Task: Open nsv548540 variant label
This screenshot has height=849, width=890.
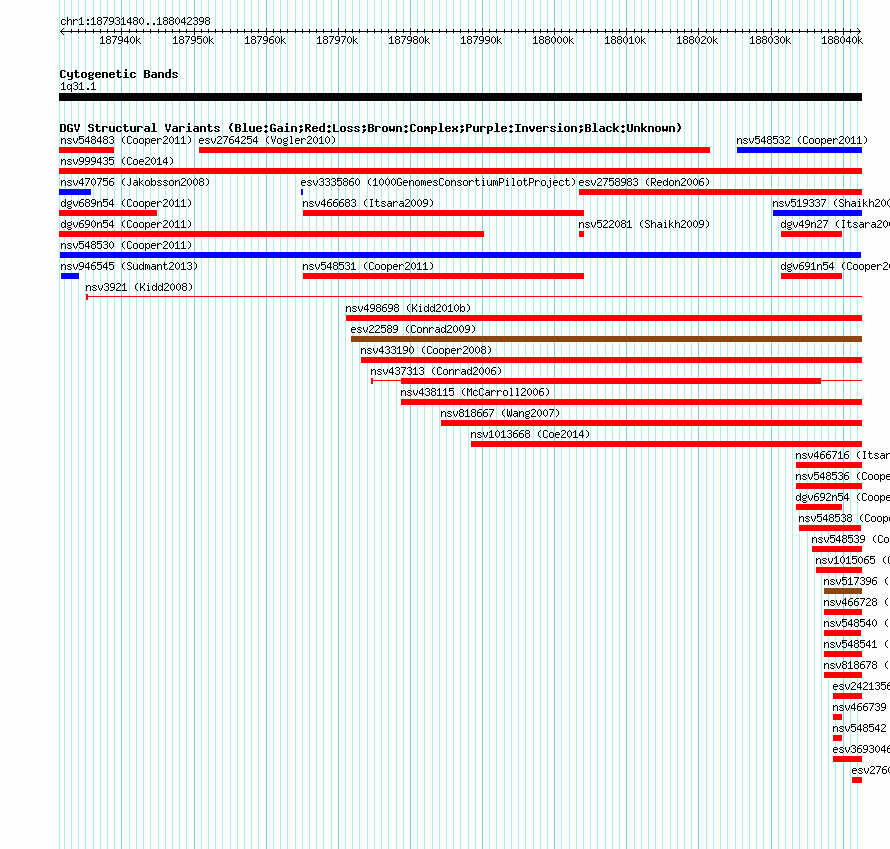Action: coord(857,623)
